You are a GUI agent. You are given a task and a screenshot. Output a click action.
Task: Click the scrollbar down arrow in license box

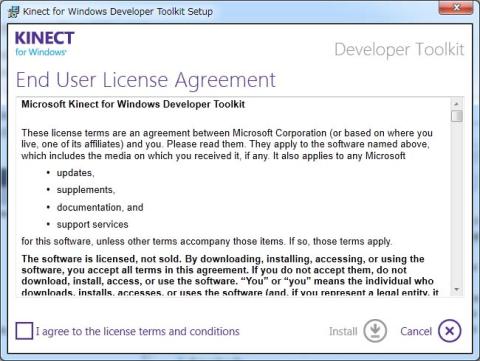pos(457,289)
